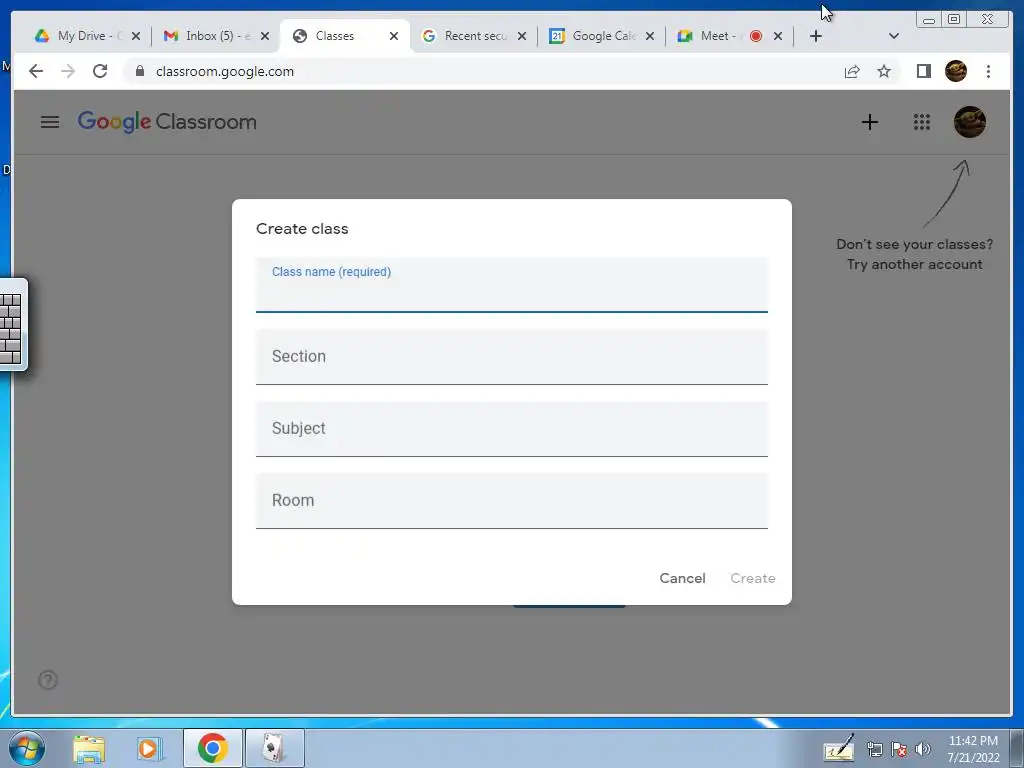Screen dimensions: 1024x768
Task: Click the plus icon to create or join class
Action: click(x=869, y=122)
